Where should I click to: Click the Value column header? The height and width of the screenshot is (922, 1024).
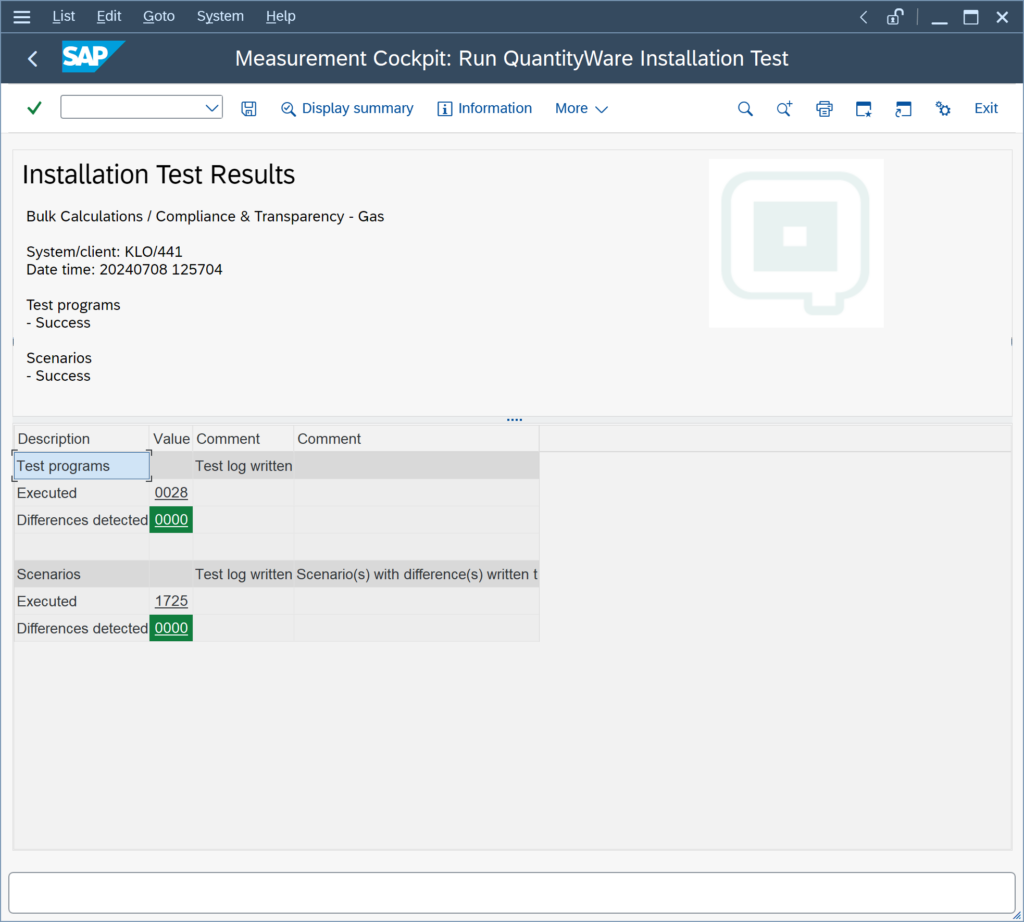click(171, 439)
